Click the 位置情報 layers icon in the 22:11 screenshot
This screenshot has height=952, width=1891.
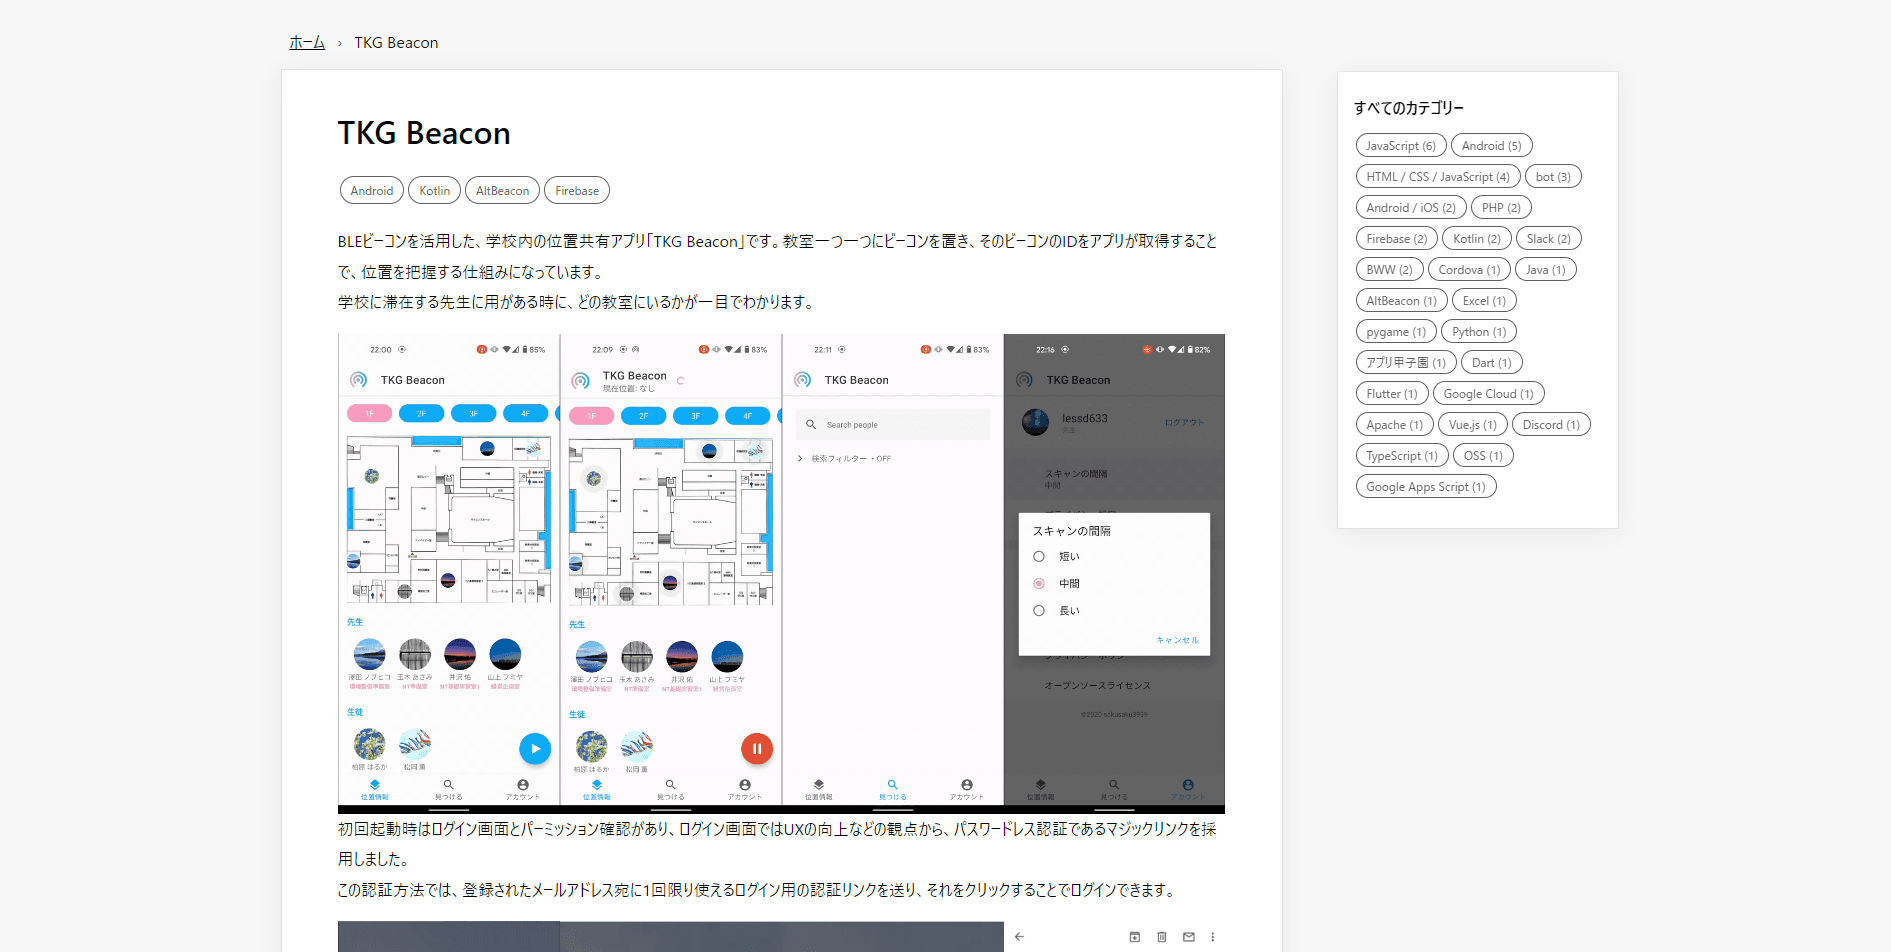[819, 785]
